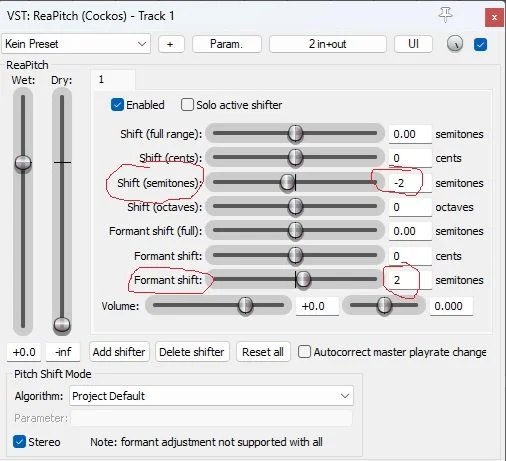The image size is (506, 461).
Task: Click the Formant shift (full) slider handle
Action: pos(295,230)
